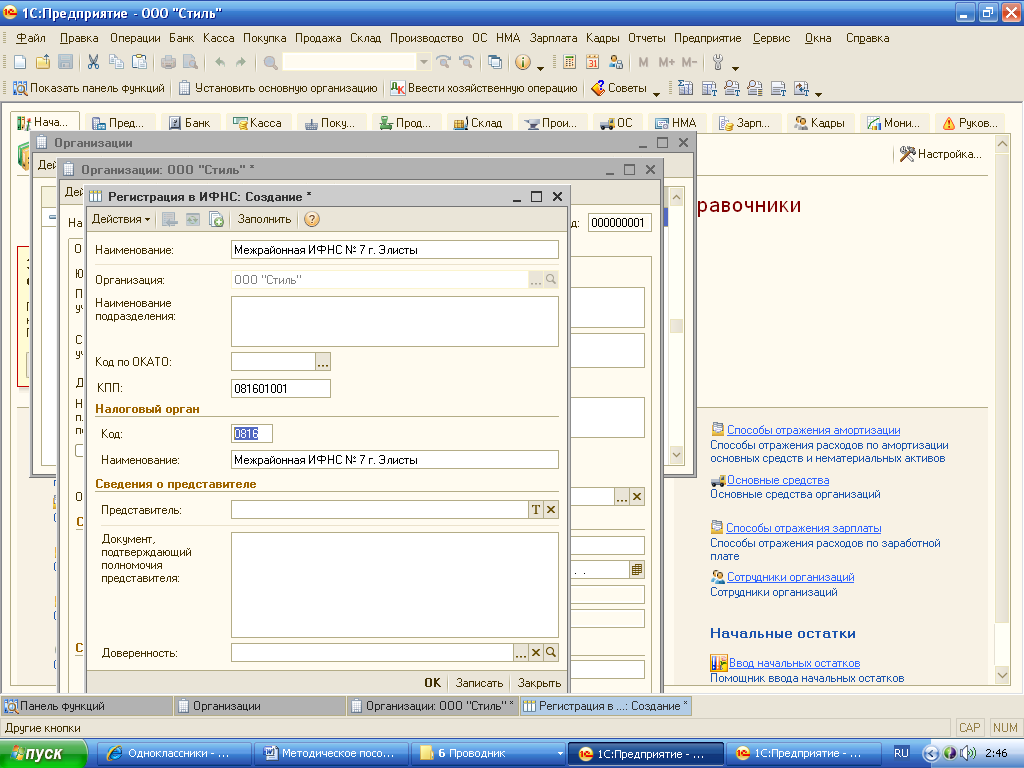
Task: Open the Доверенность selection ellipsis button
Action: tap(520, 652)
